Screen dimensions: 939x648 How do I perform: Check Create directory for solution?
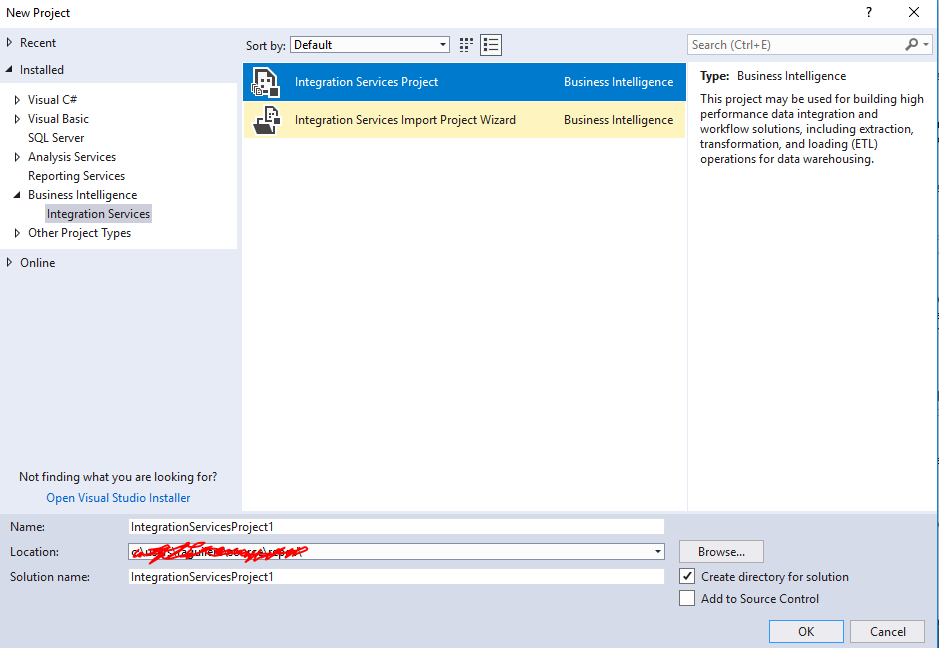click(687, 576)
